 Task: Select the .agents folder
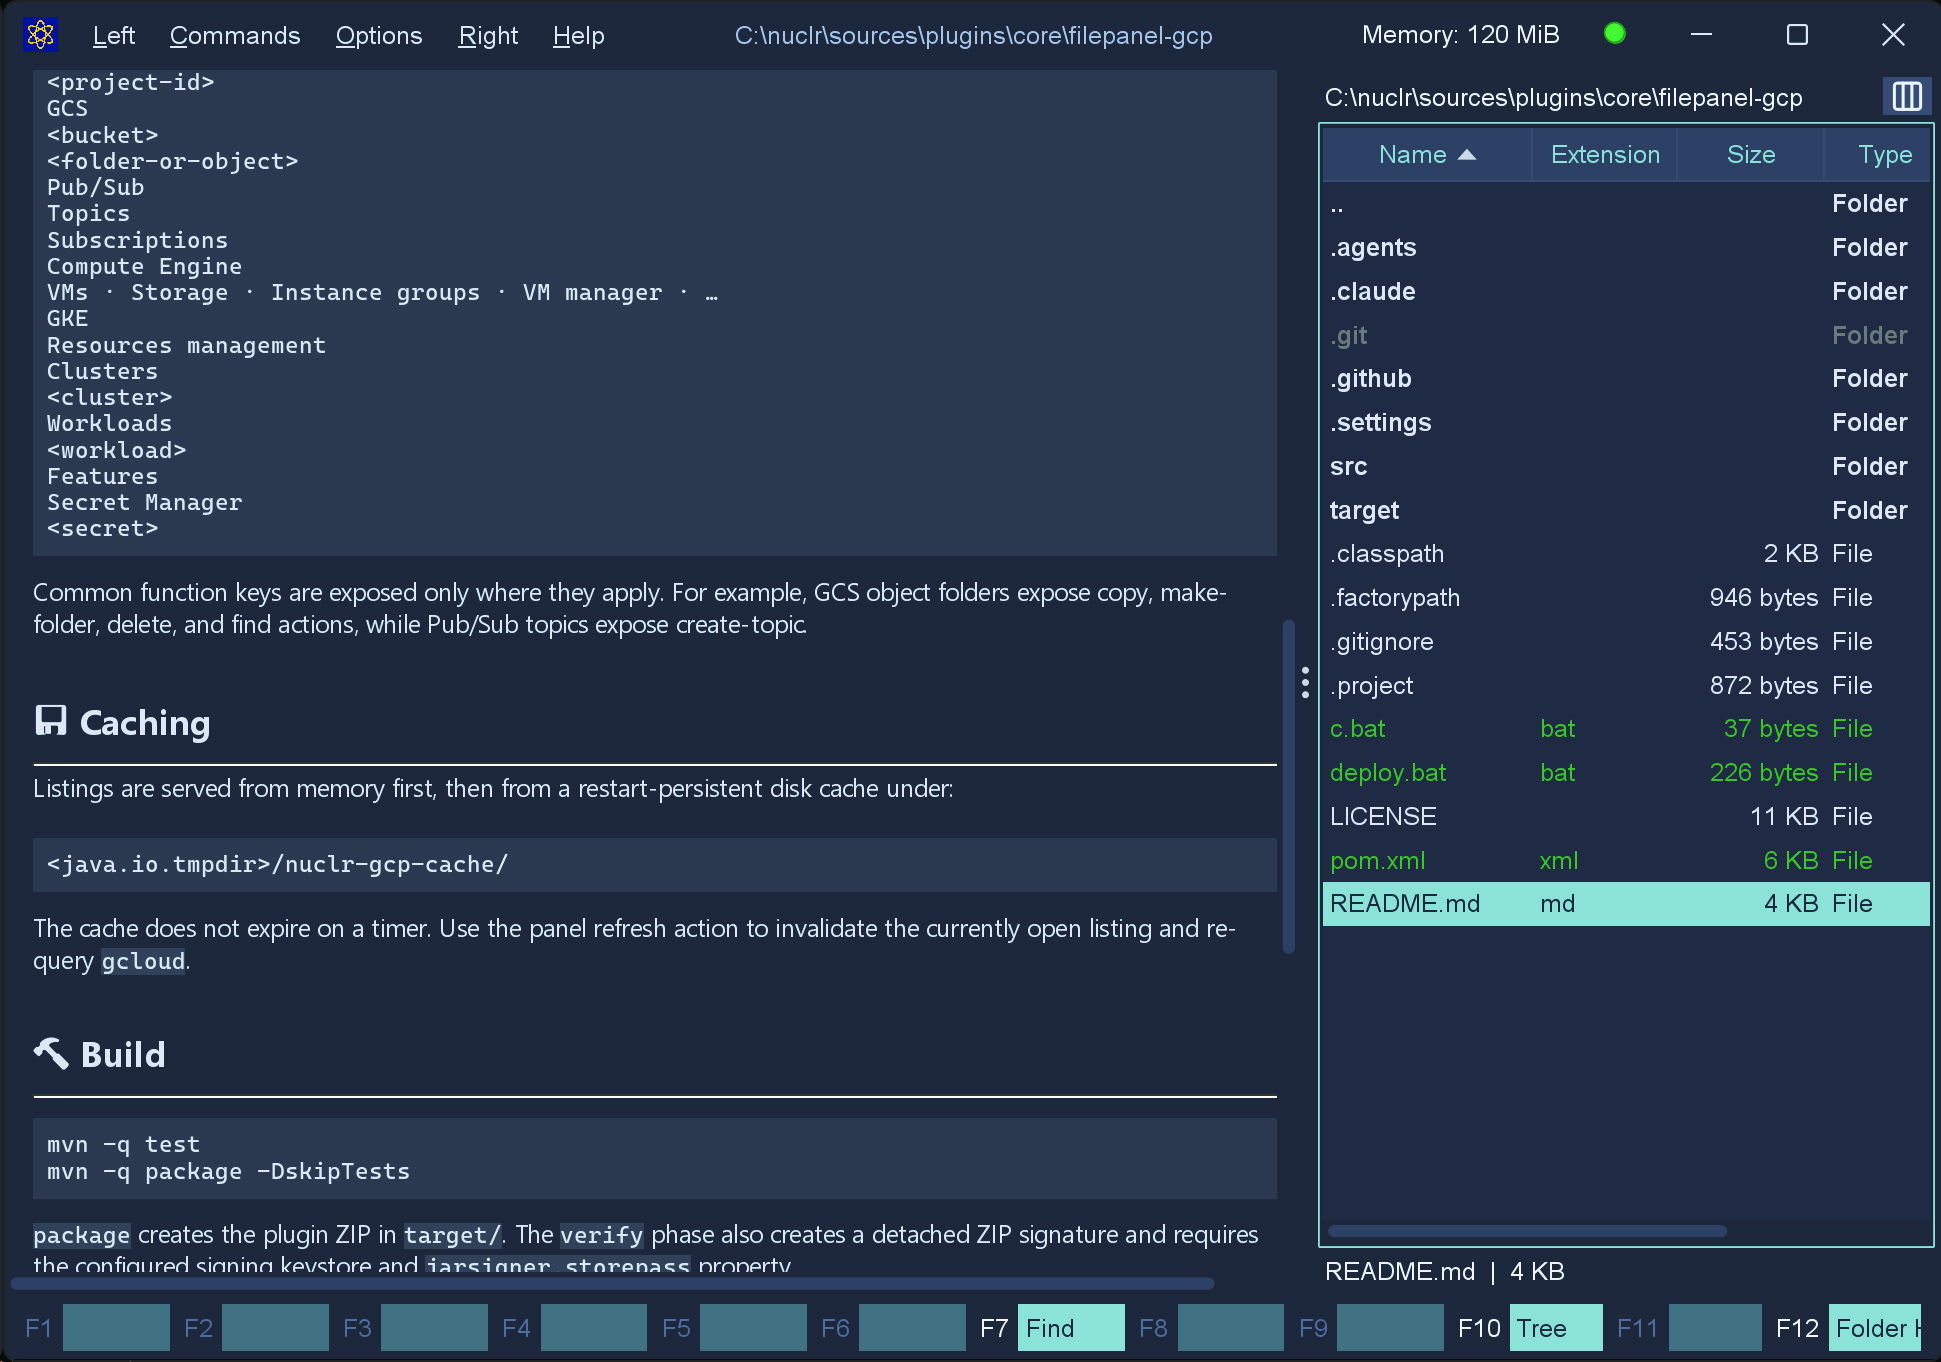(1626, 248)
